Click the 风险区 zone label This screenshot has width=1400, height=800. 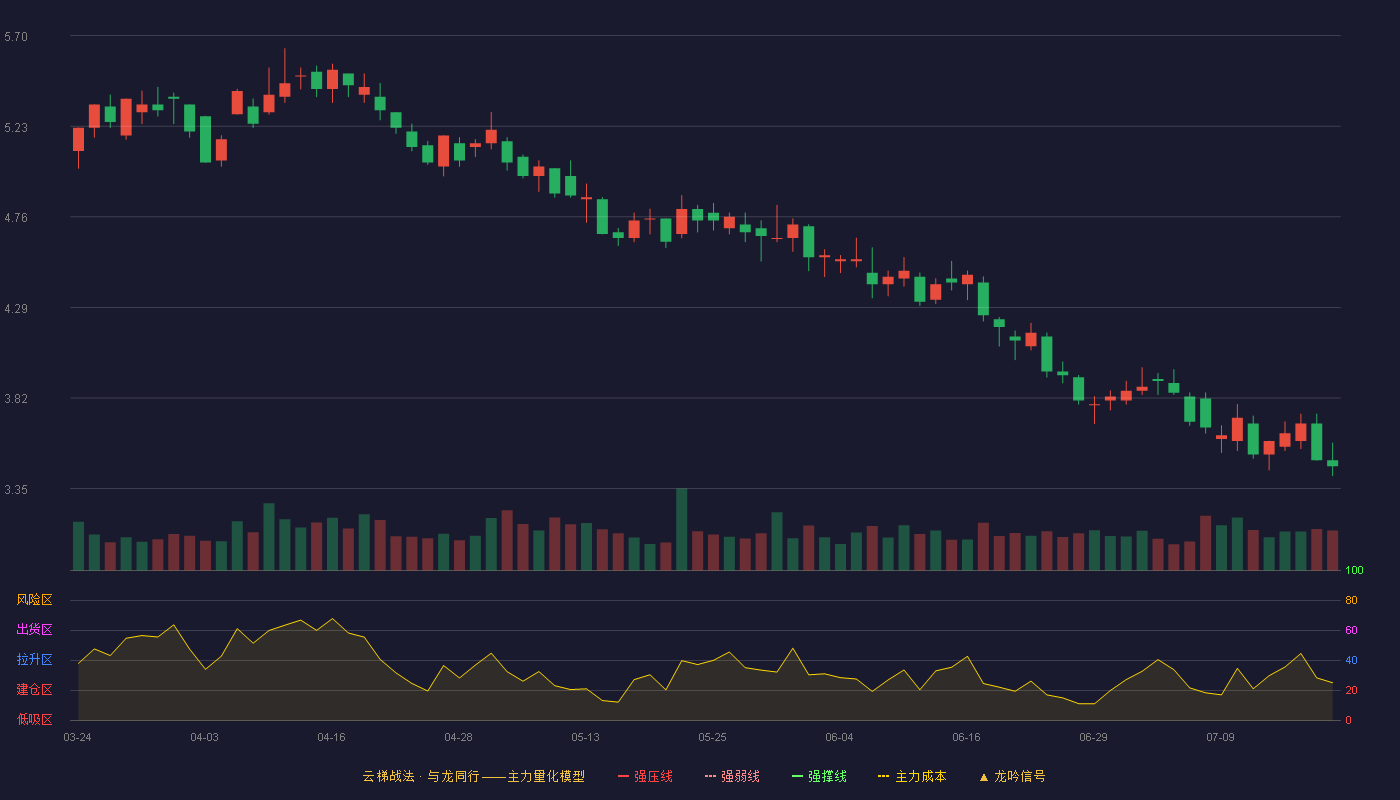[x=34, y=600]
